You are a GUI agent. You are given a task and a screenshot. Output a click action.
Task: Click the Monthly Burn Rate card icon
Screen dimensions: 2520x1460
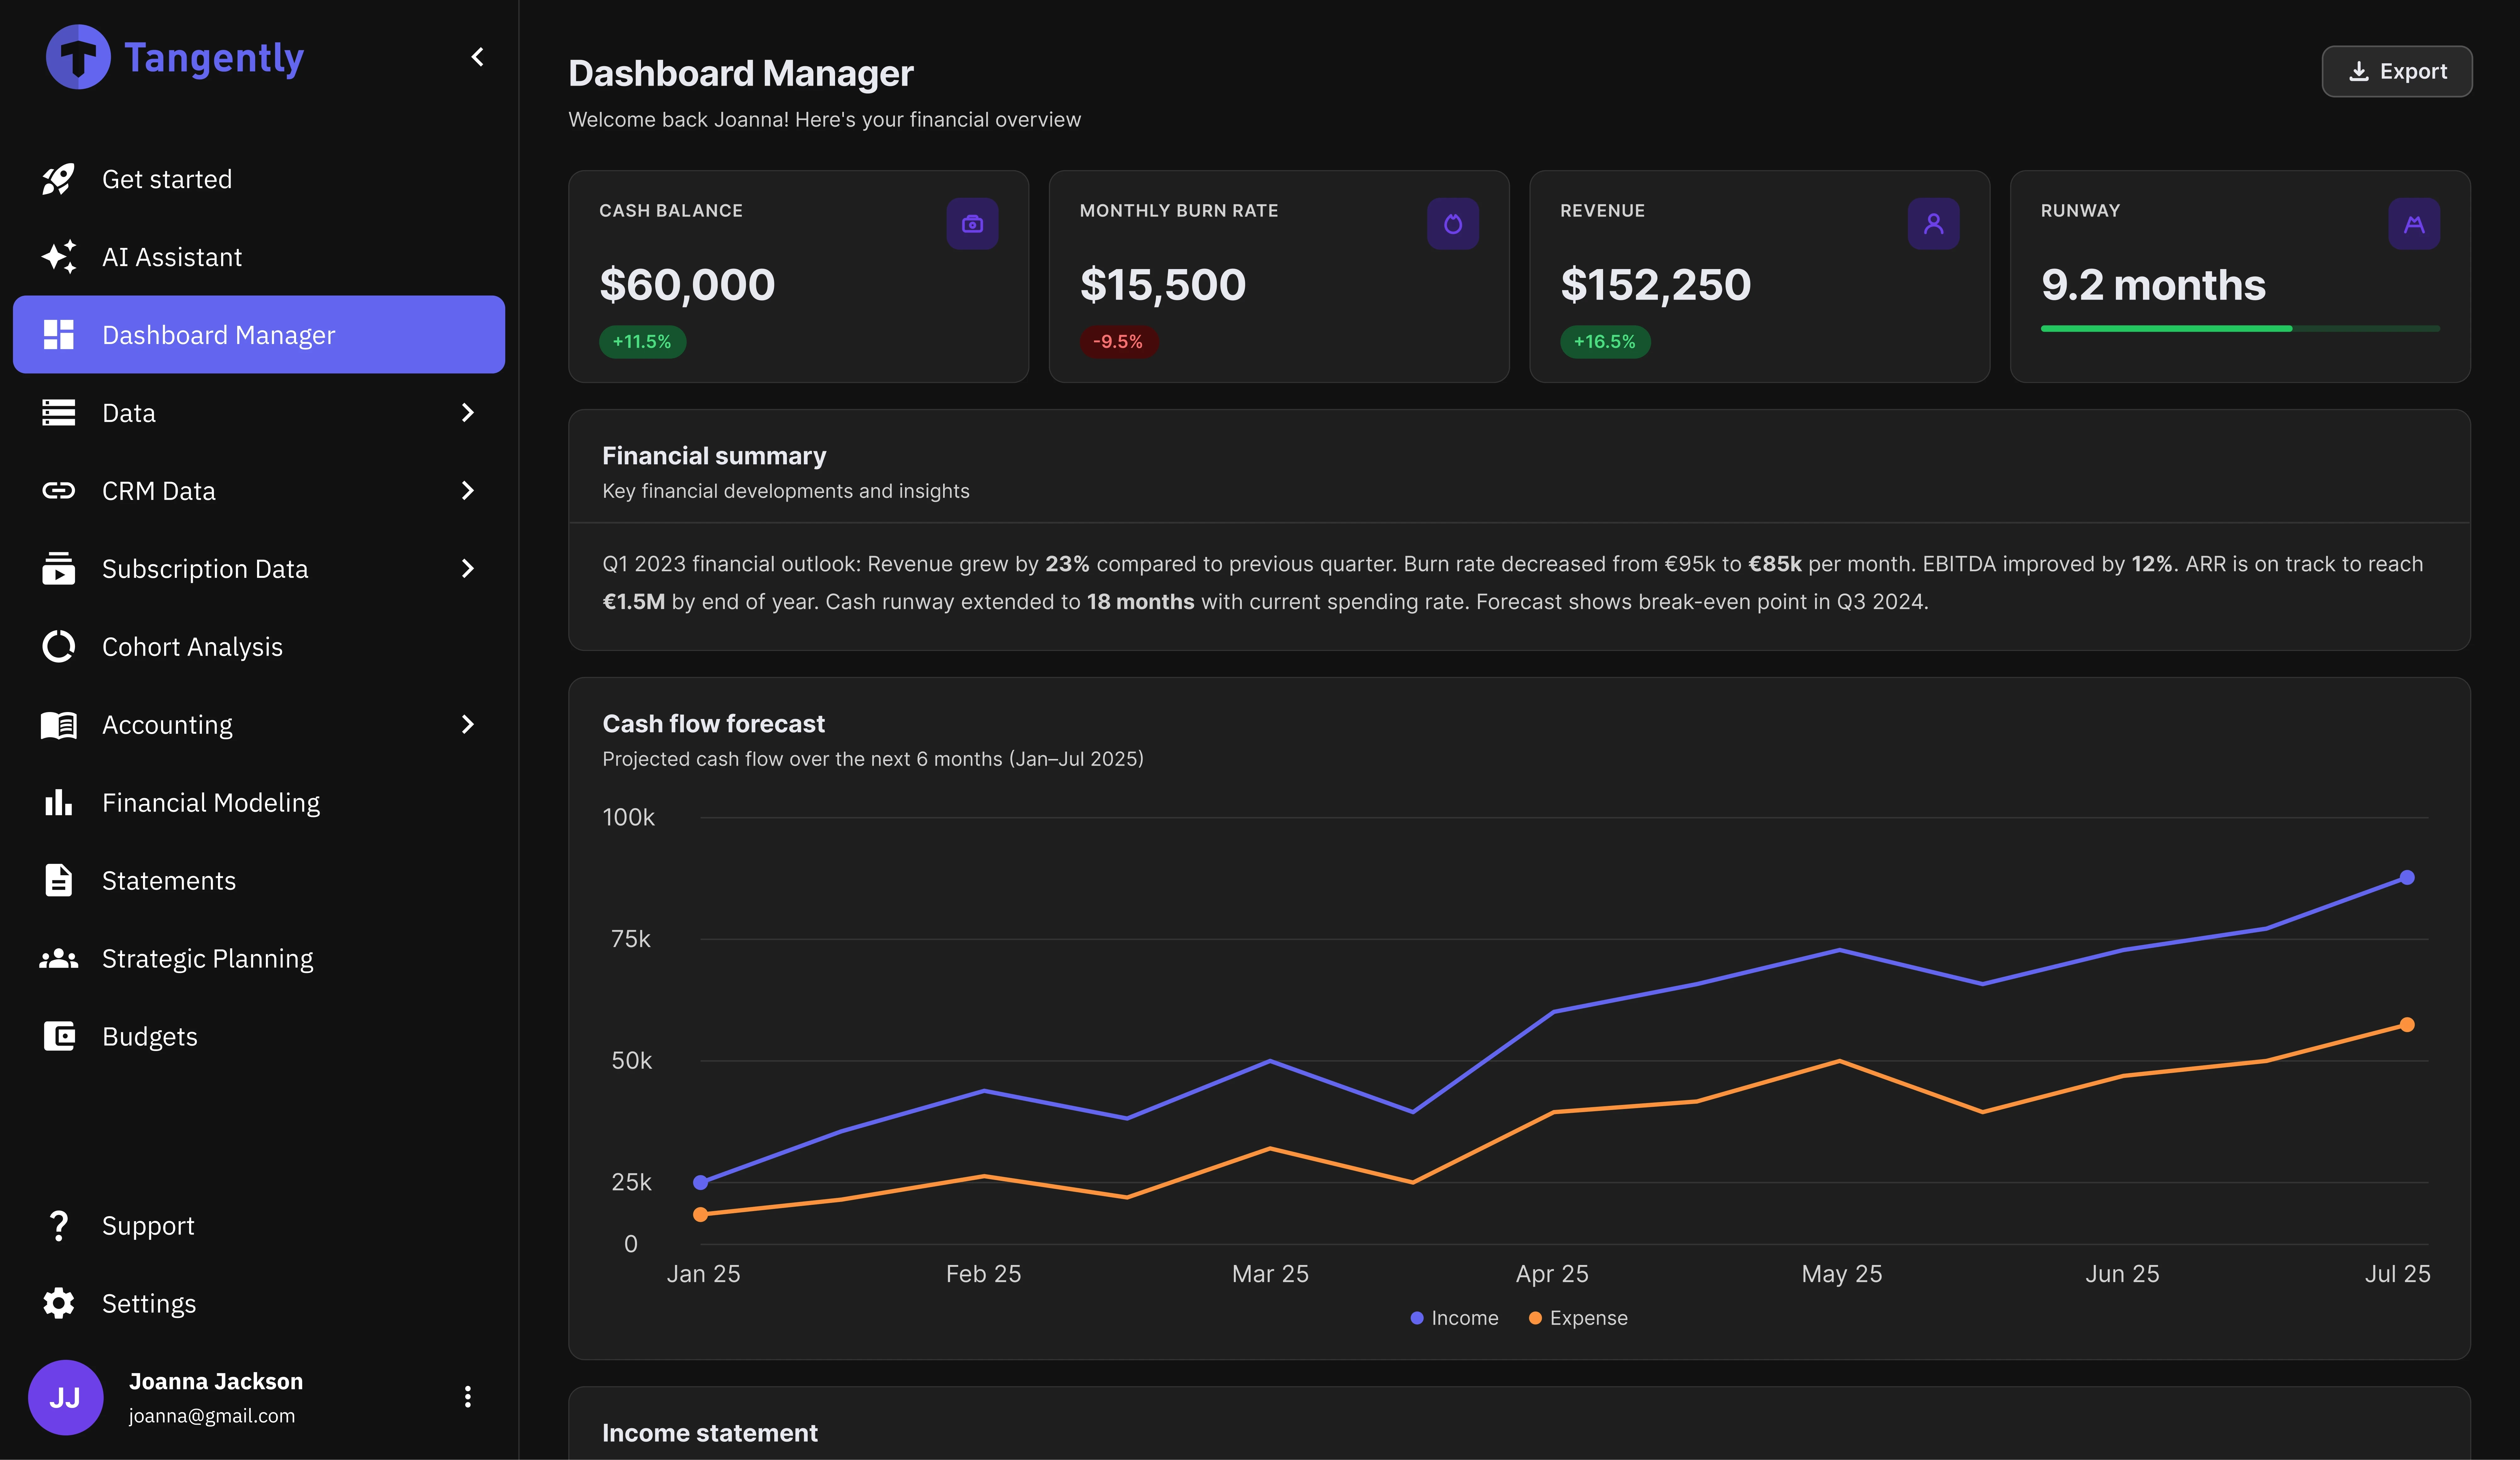click(1453, 224)
